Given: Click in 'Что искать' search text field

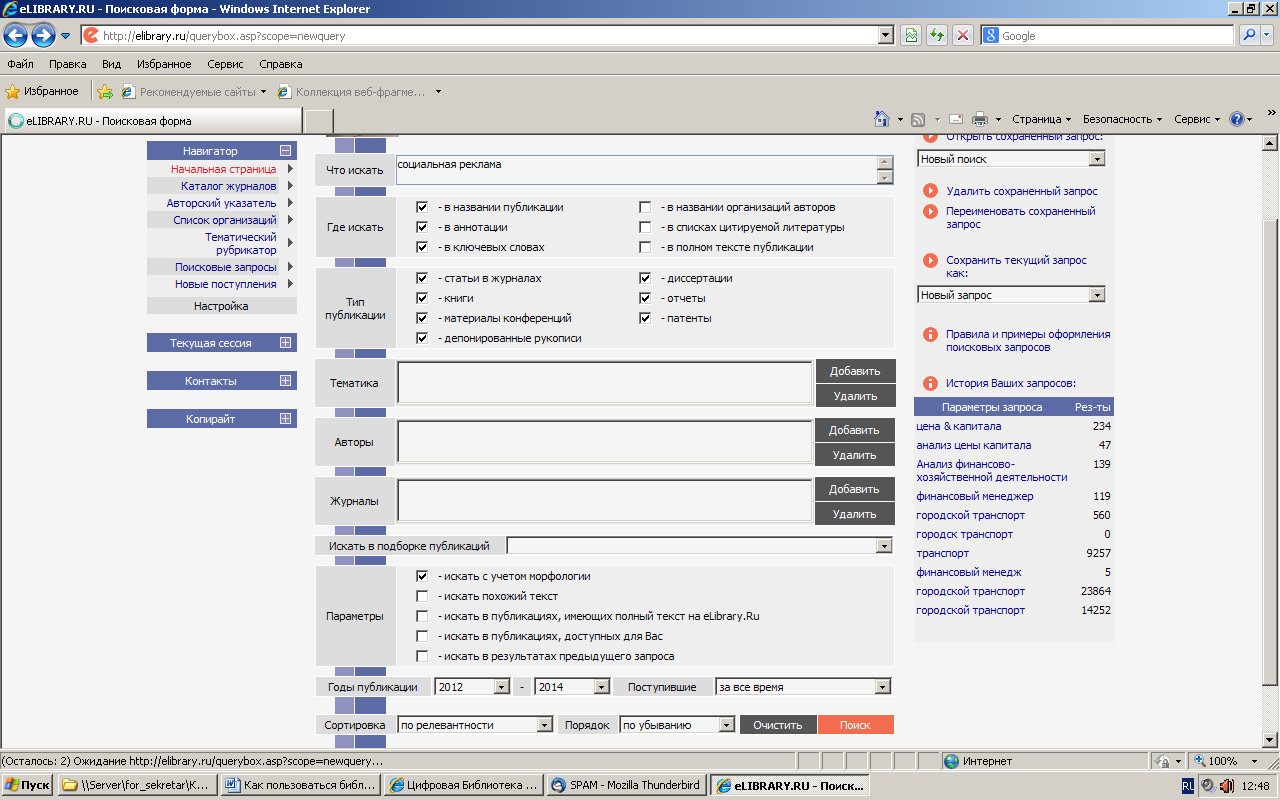Looking at the screenshot, I should tap(636, 170).
